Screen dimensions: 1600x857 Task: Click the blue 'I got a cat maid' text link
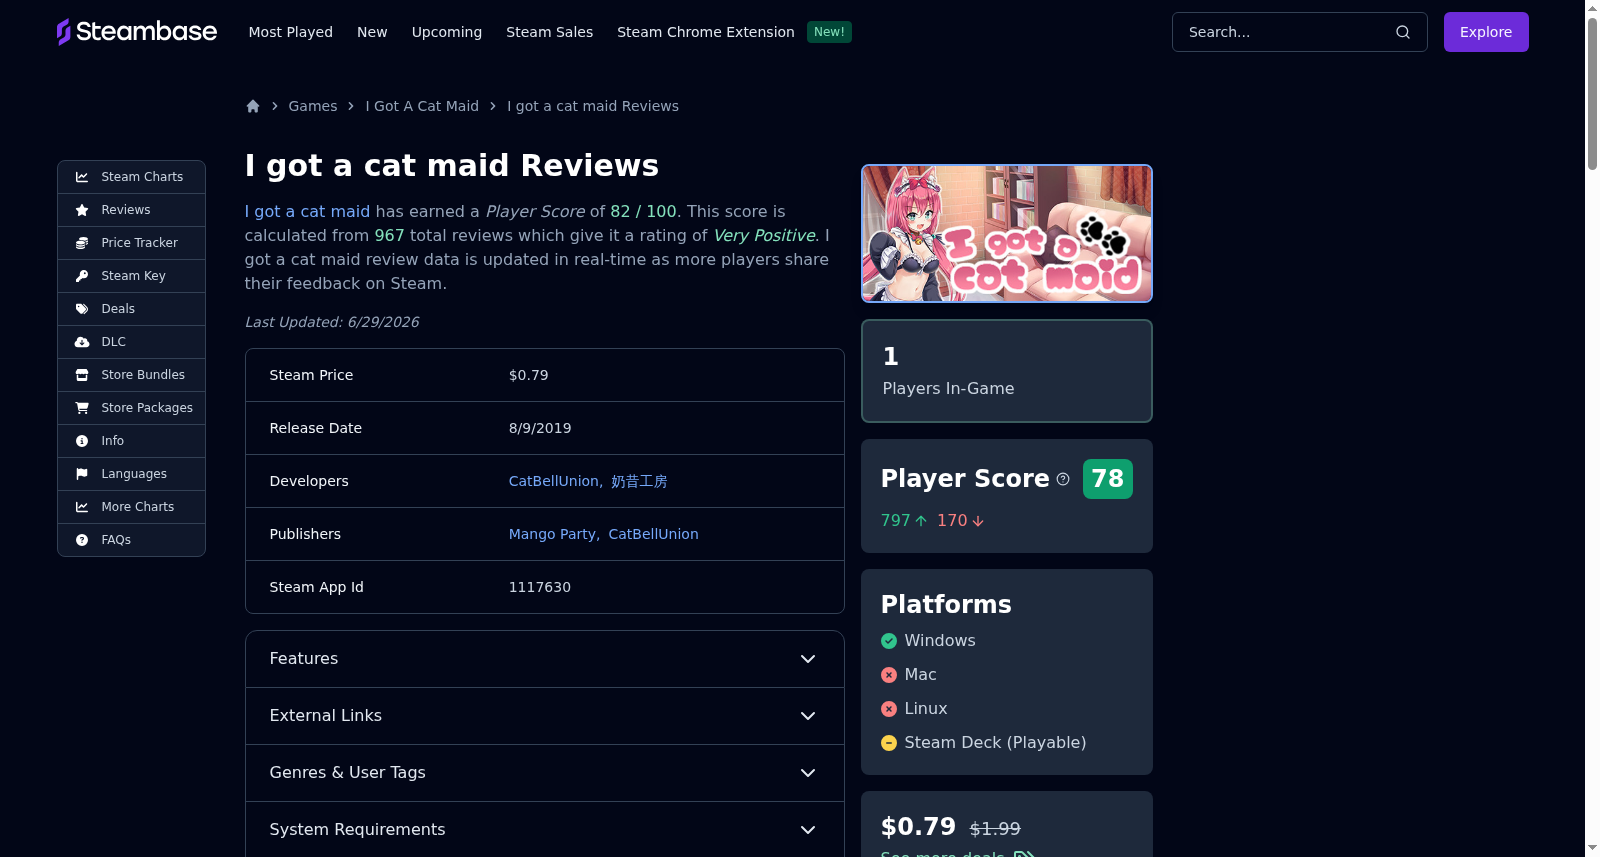coord(307,211)
